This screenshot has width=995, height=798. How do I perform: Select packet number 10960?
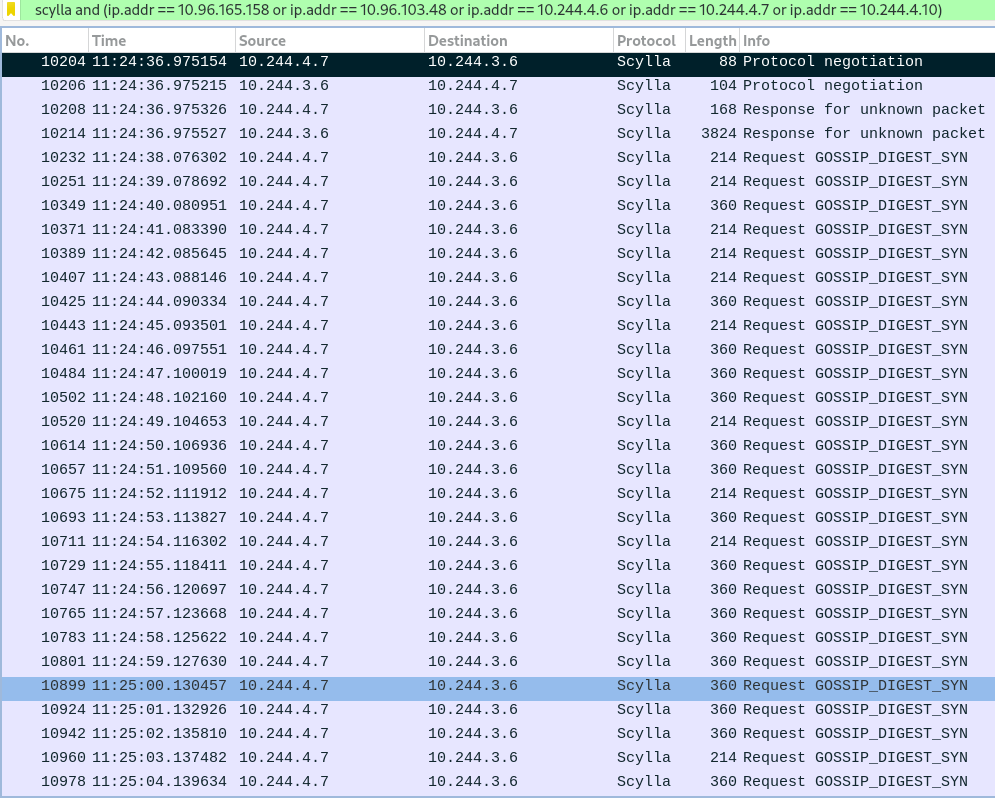click(x=498, y=757)
